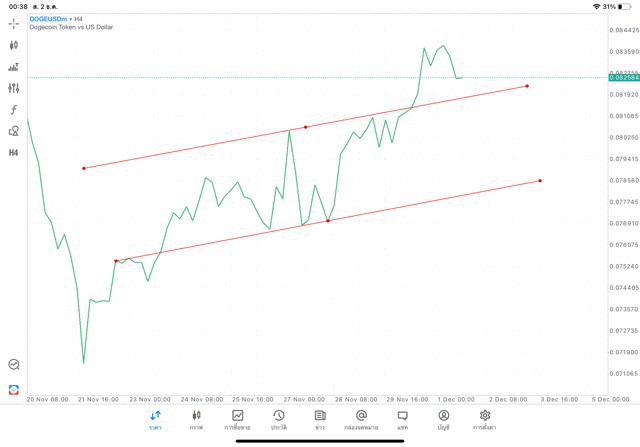Open the การซื้อขาย (trade) tab
The width and height of the screenshot is (640, 447).
pos(238,420)
